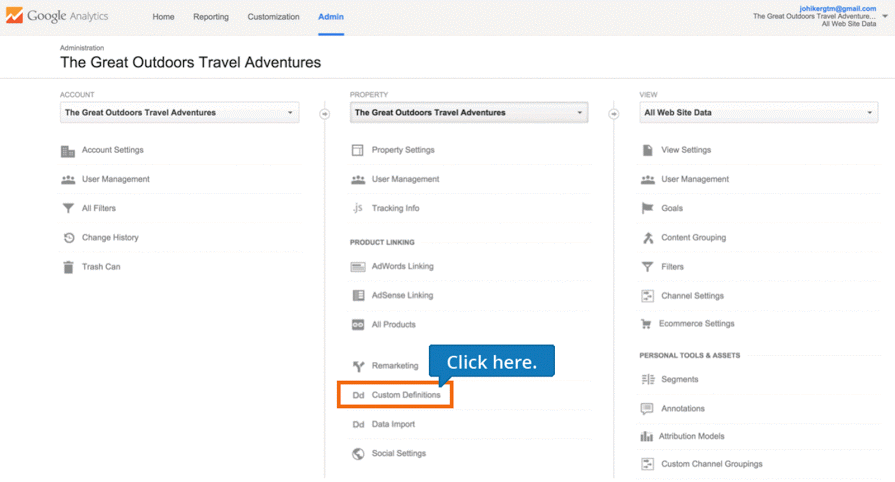Click the Segments icon
Viewport: 895px width, 482px height.
click(648, 380)
